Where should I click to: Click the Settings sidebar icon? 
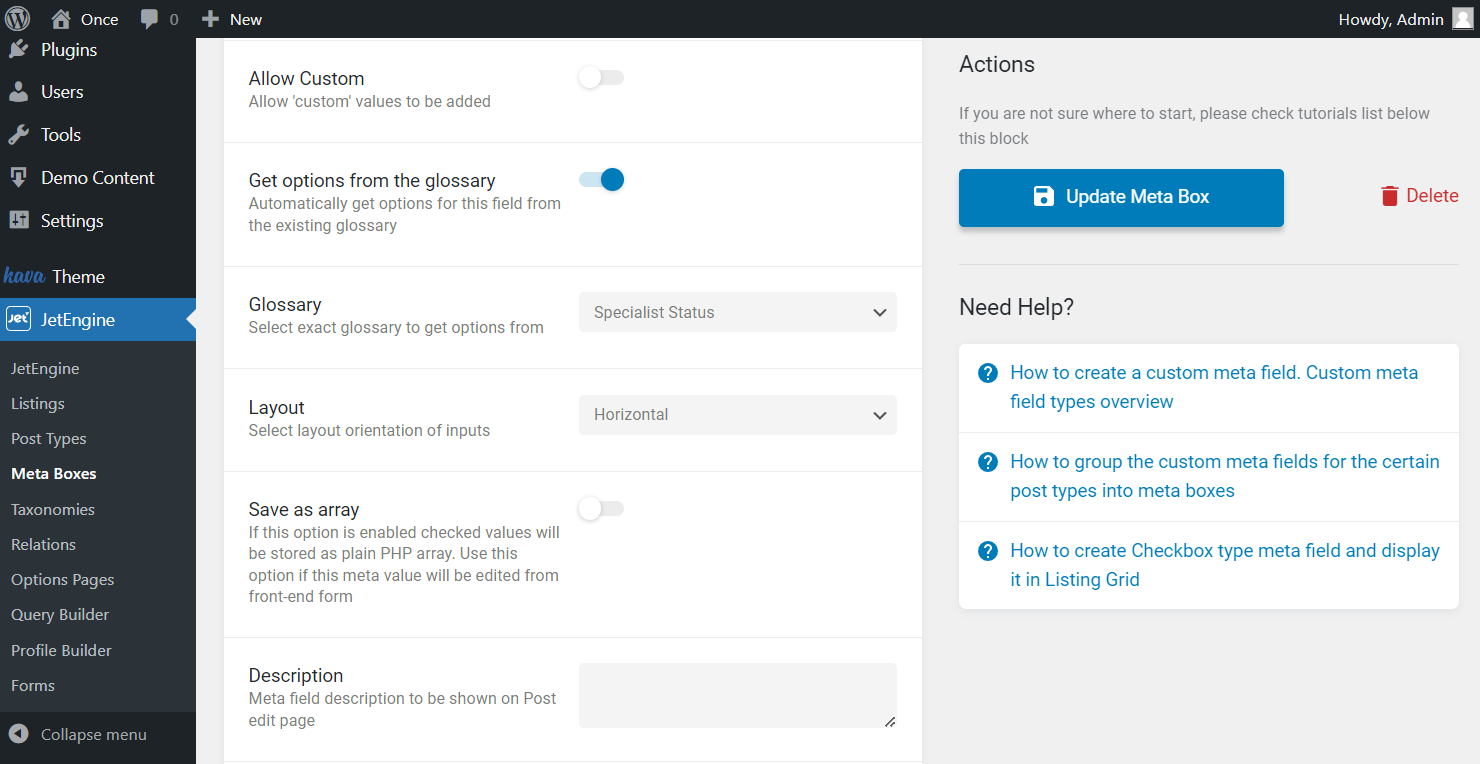pos(18,221)
